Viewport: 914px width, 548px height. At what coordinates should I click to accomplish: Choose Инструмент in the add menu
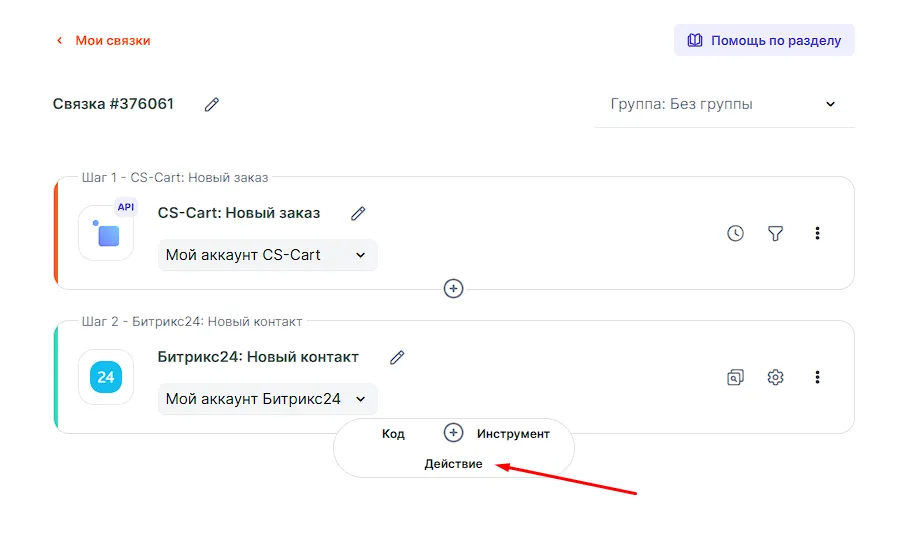[x=513, y=434]
